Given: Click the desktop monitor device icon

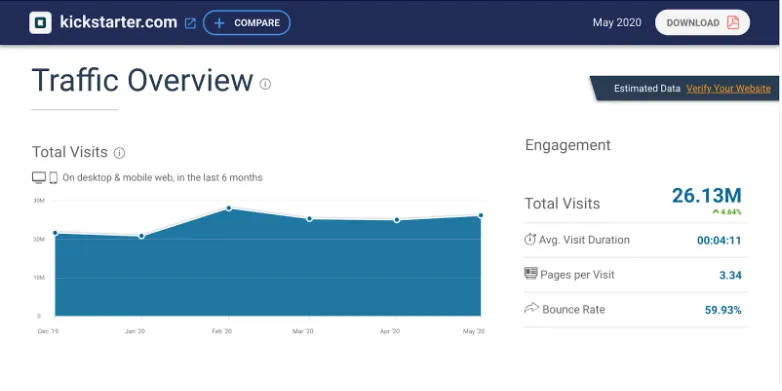Looking at the screenshot, I should (39, 178).
